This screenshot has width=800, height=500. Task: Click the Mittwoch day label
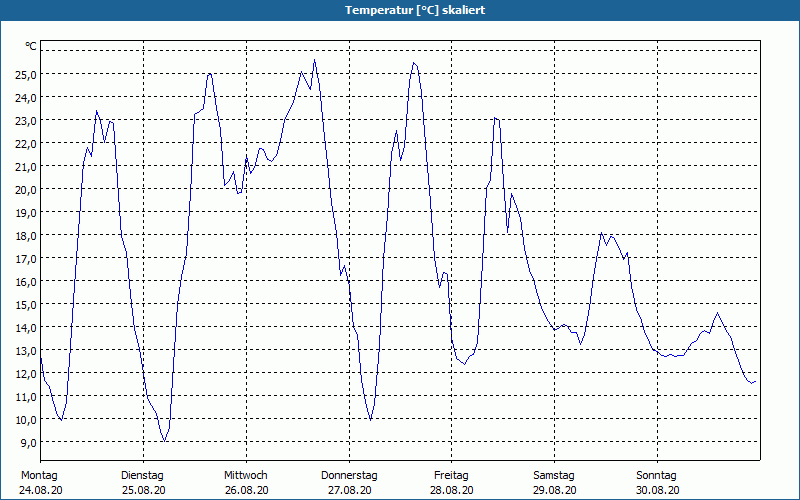pyautogui.click(x=246, y=476)
